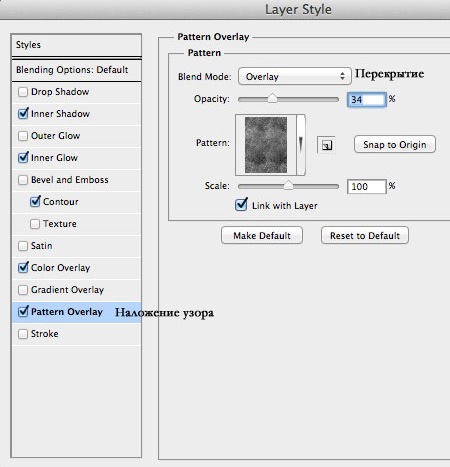450x467 pixels.
Task: Open the pattern picker arrow
Action: 301,145
